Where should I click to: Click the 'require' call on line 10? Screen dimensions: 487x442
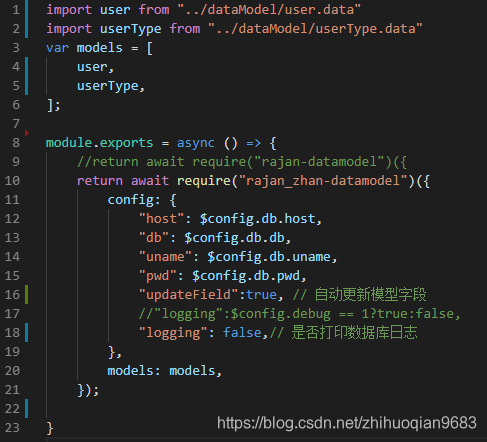point(203,181)
